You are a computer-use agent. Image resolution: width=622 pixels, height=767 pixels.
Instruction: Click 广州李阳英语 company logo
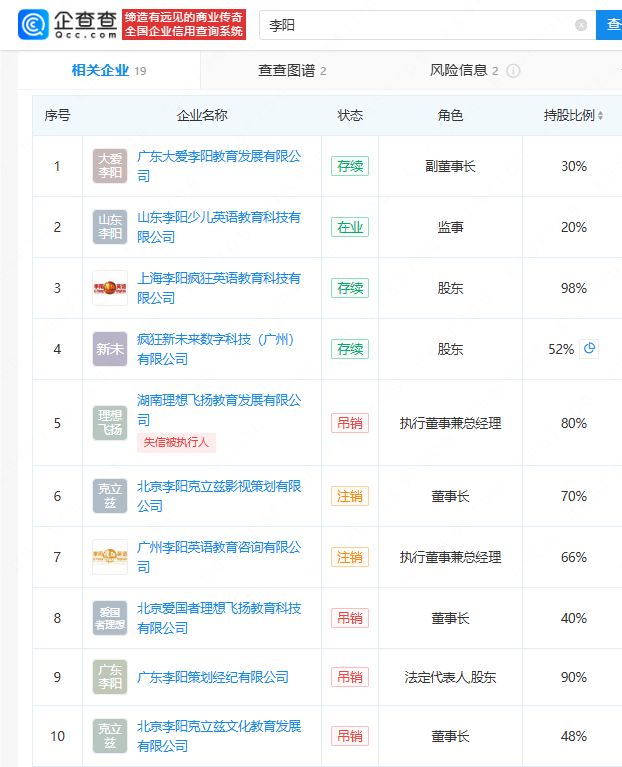click(110, 557)
